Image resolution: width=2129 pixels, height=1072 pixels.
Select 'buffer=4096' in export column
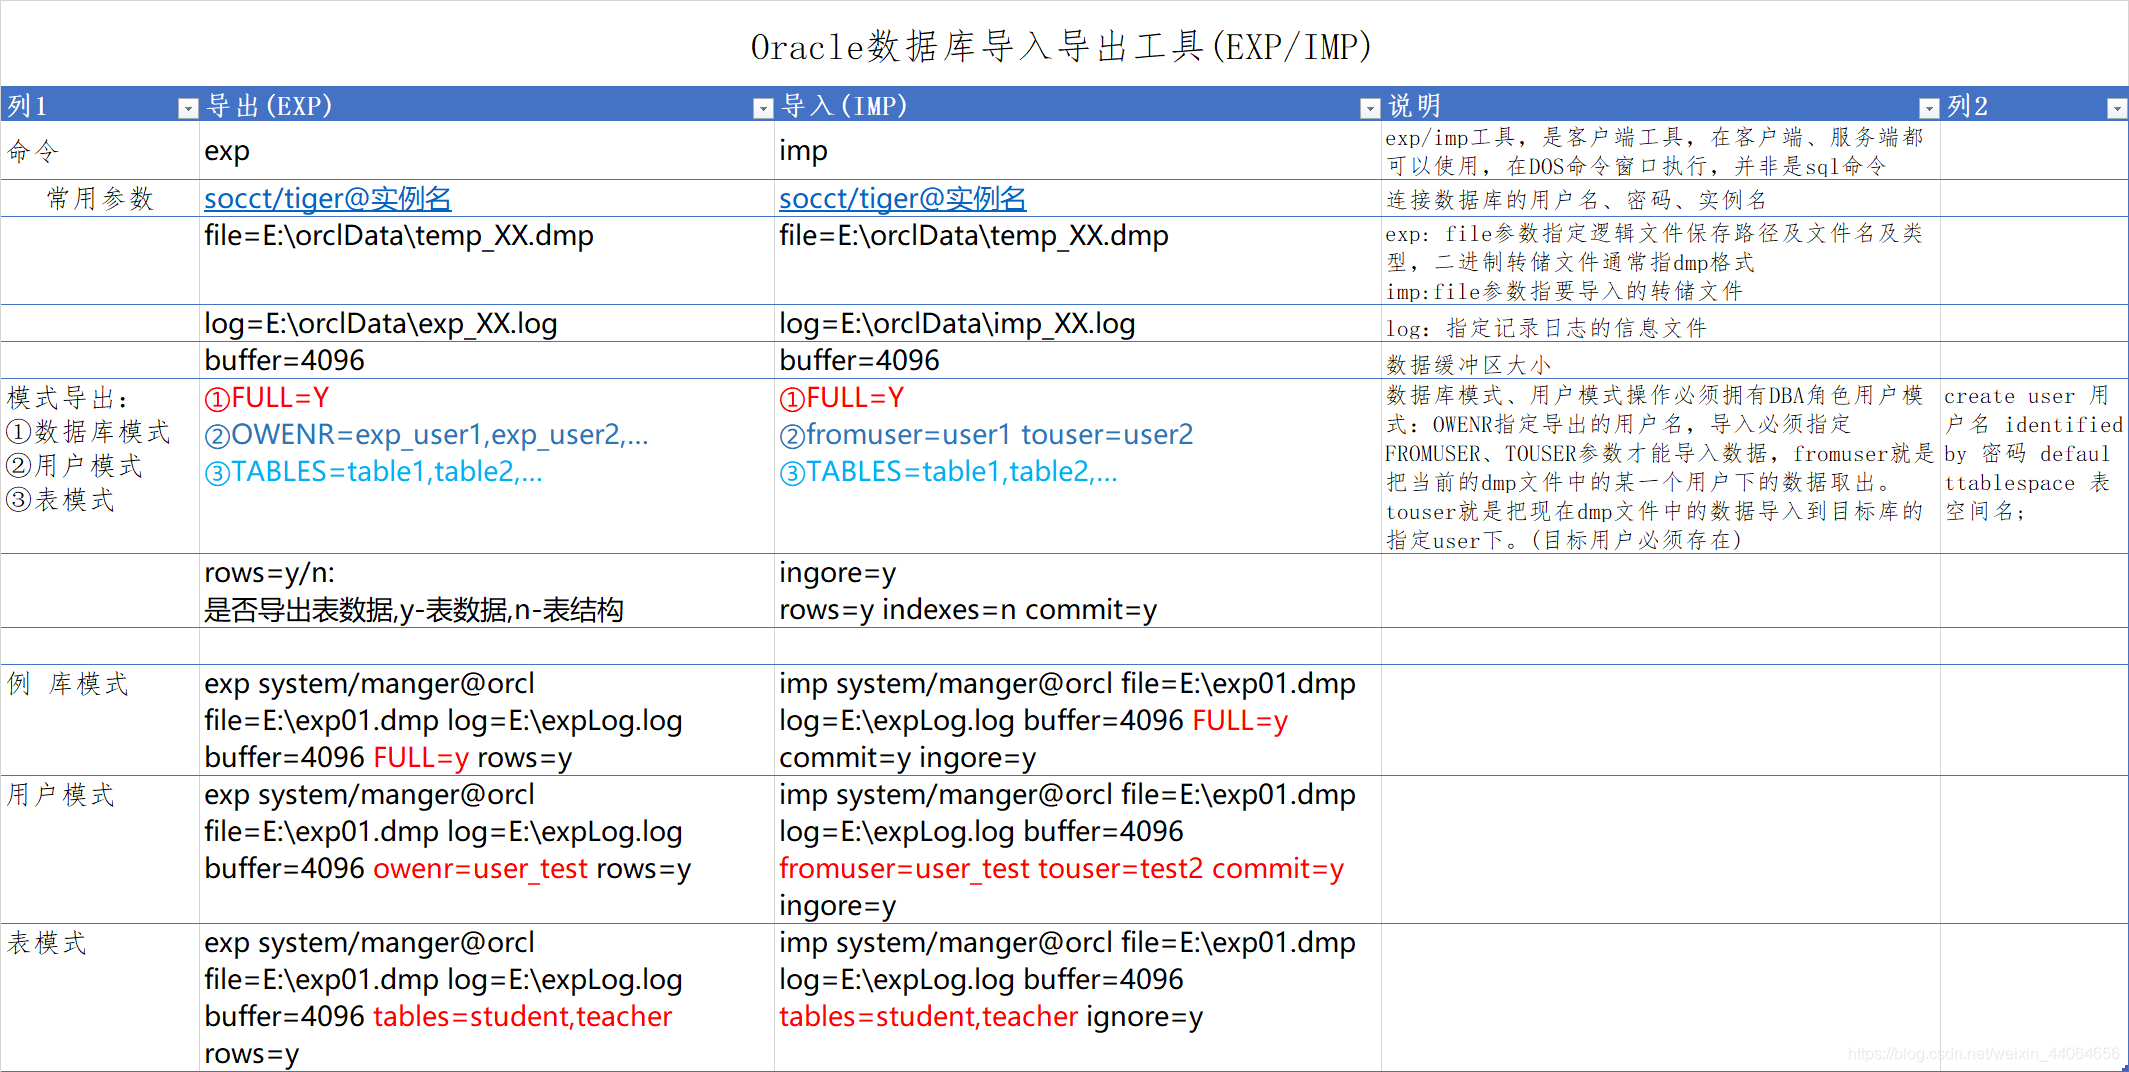click(487, 360)
